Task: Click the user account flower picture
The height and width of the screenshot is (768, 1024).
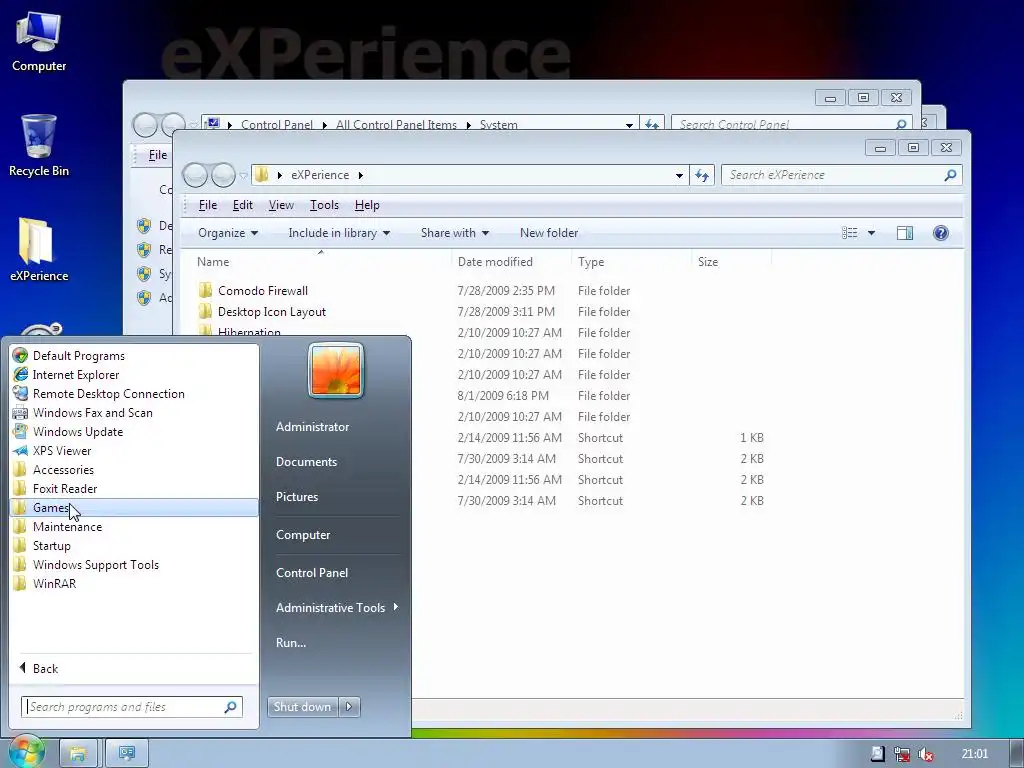Action: (x=336, y=371)
